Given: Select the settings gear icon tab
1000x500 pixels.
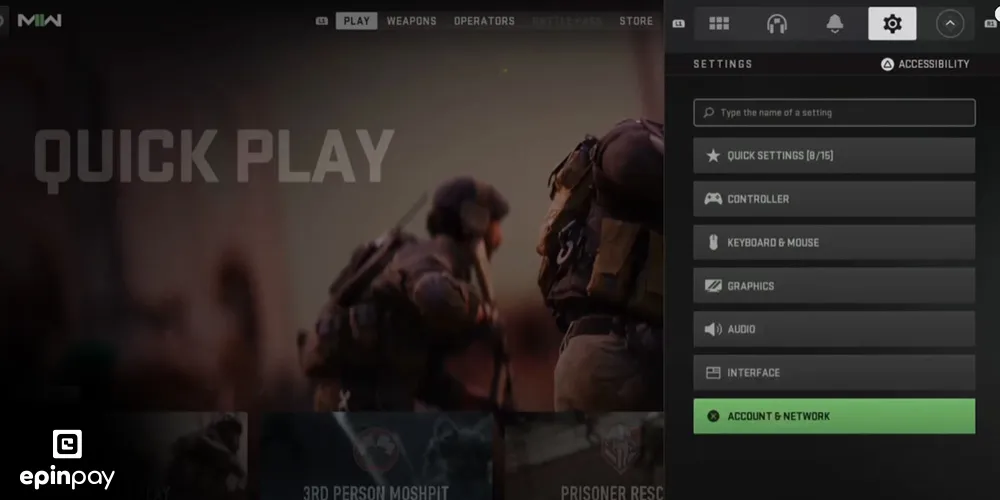Looking at the screenshot, I should pos(892,24).
